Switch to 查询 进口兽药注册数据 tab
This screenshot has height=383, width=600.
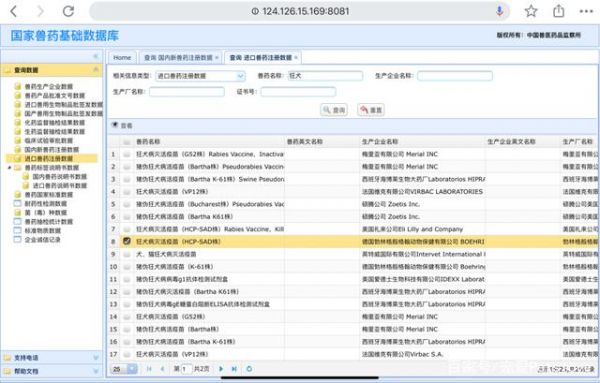pyautogui.click(x=261, y=57)
